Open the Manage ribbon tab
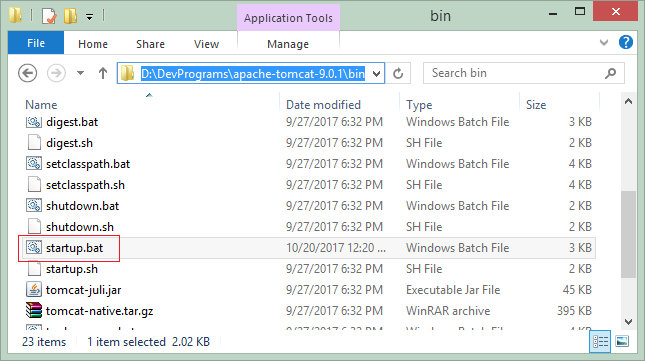This screenshot has height=361, width=645. pos(288,44)
